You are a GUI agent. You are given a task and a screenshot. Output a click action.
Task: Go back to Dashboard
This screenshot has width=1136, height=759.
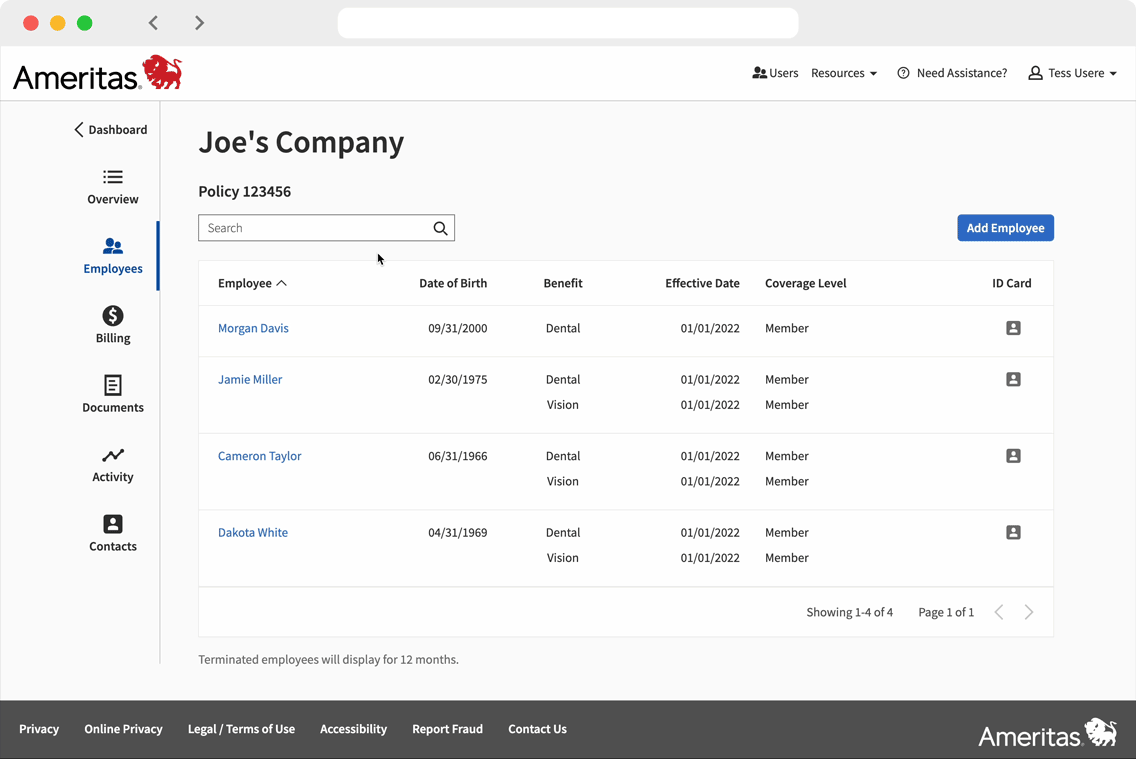[110, 130]
